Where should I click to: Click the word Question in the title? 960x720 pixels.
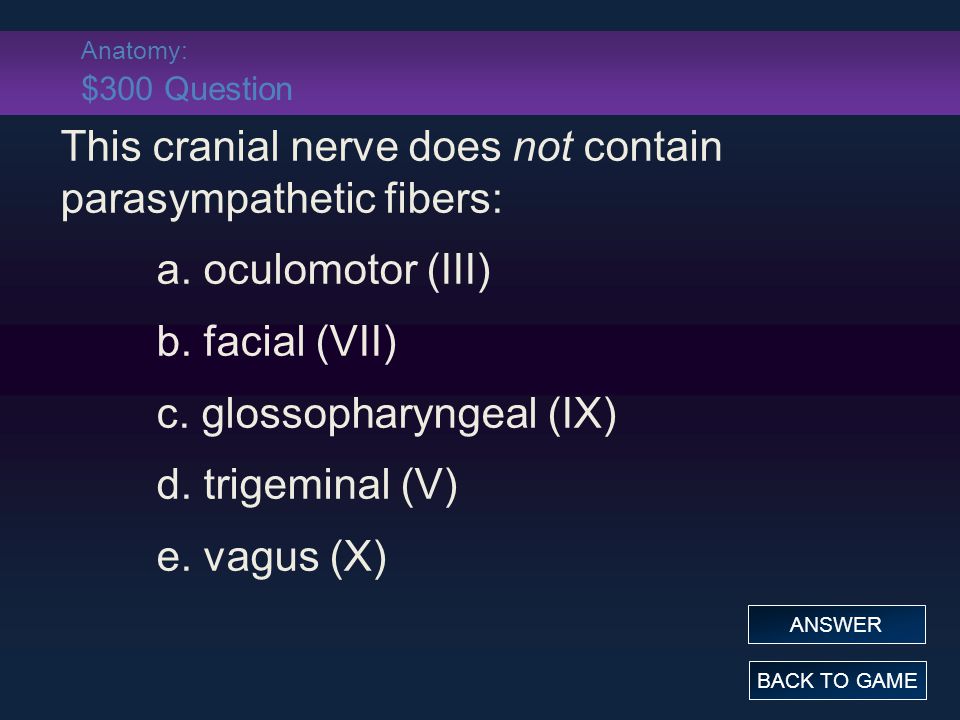(229, 89)
